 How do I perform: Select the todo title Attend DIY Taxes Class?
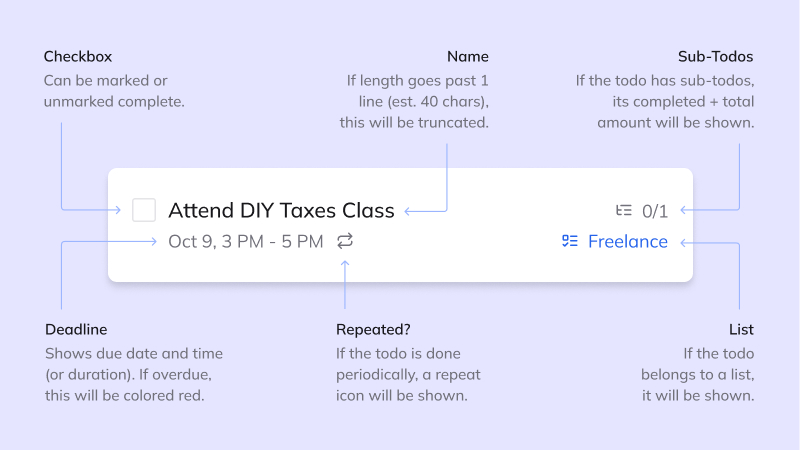click(x=281, y=210)
